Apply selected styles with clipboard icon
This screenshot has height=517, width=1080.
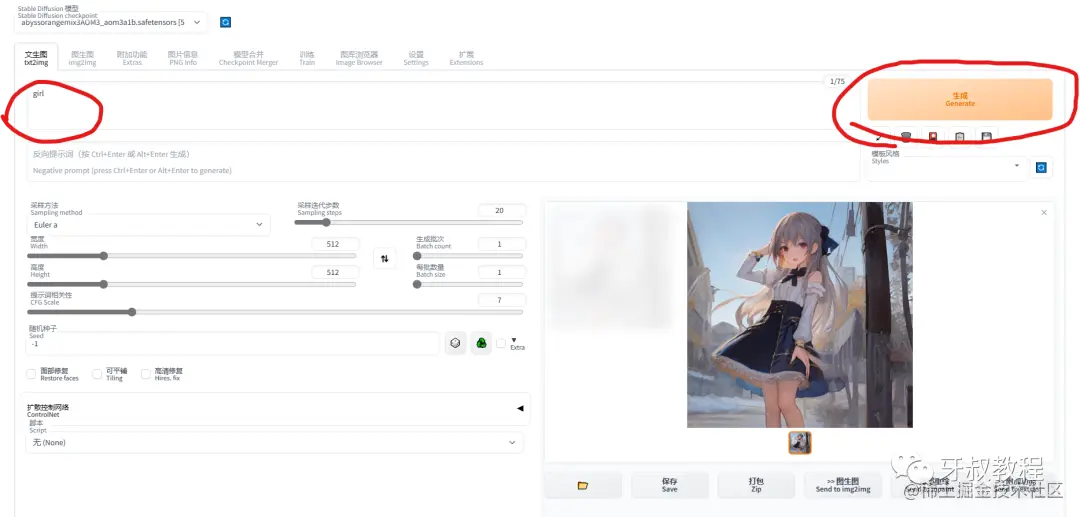[x=959, y=137]
